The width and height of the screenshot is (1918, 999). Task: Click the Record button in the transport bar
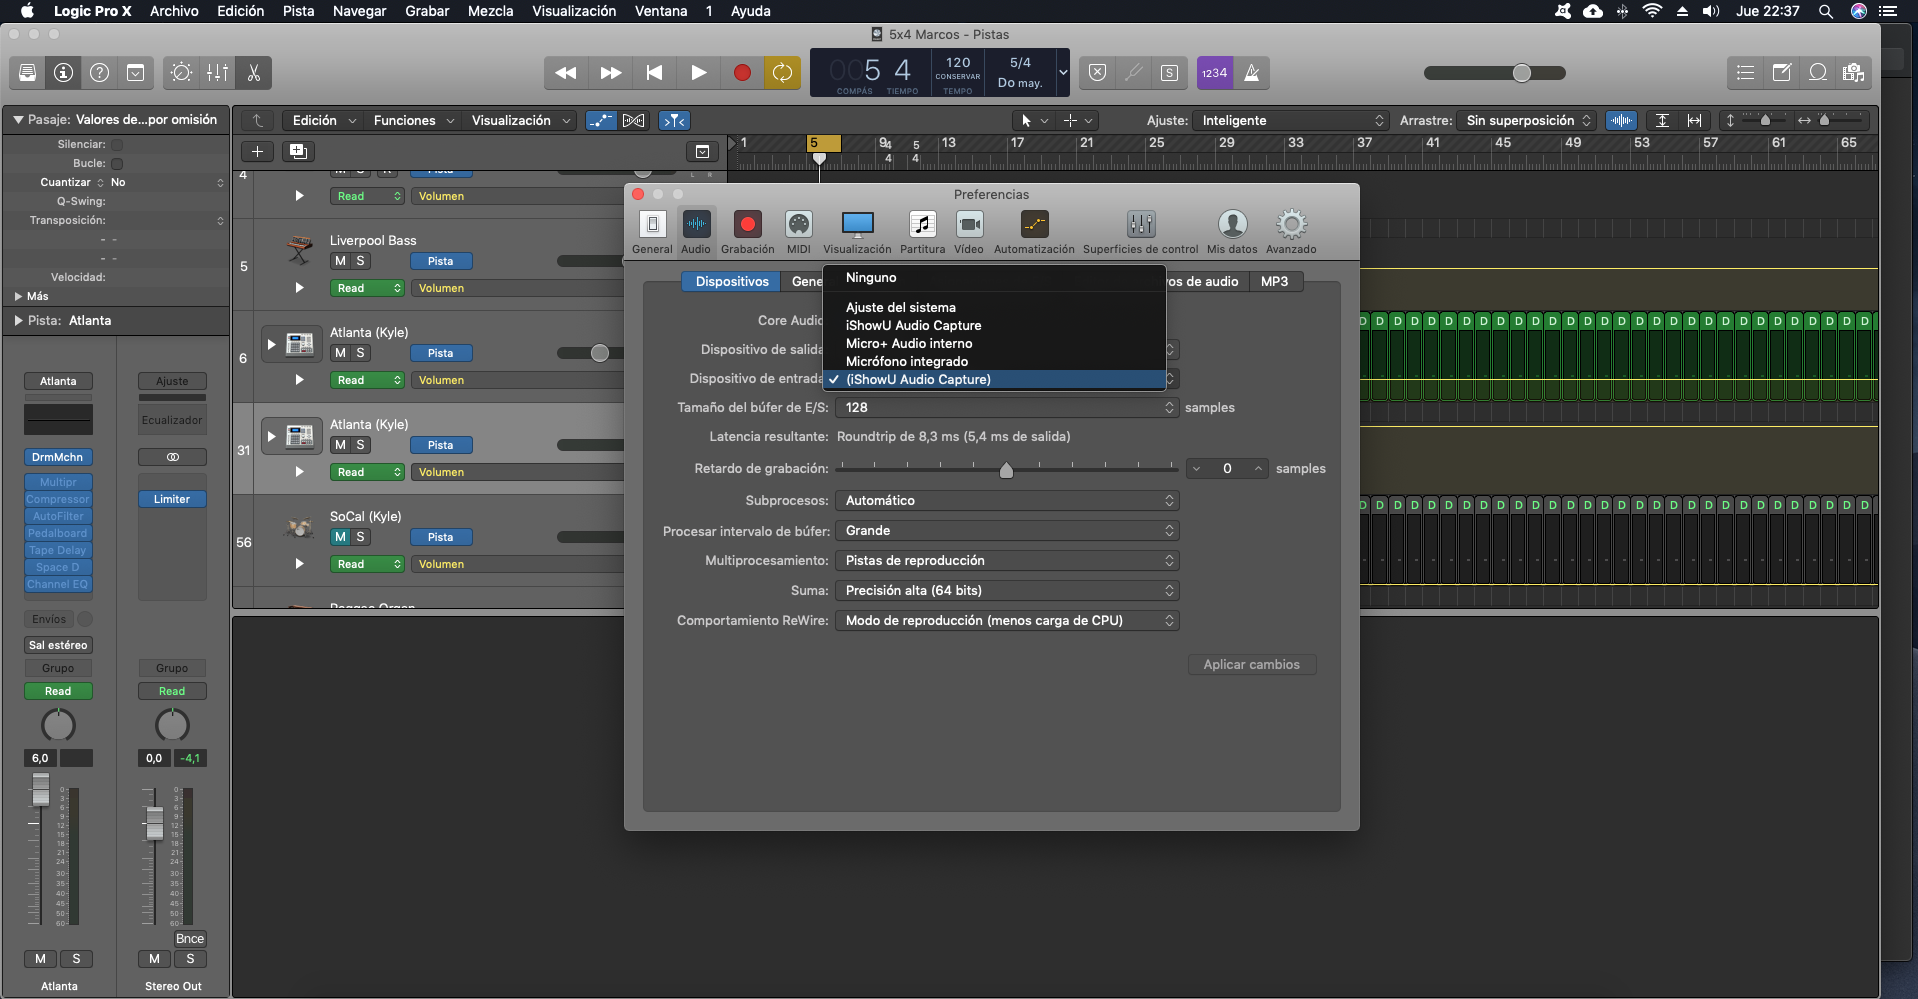[742, 73]
